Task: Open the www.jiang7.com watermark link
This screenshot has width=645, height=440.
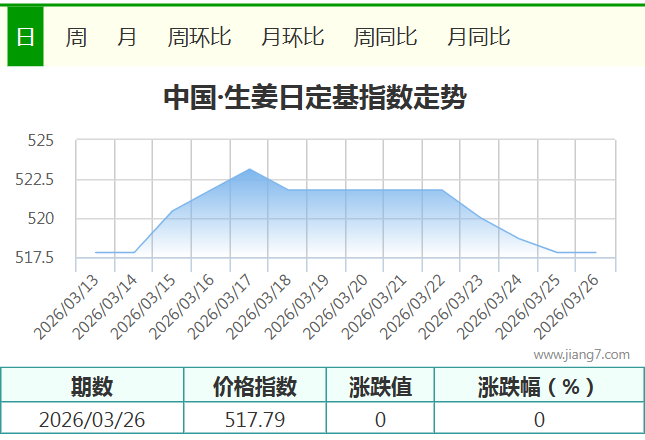Action: (581, 354)
